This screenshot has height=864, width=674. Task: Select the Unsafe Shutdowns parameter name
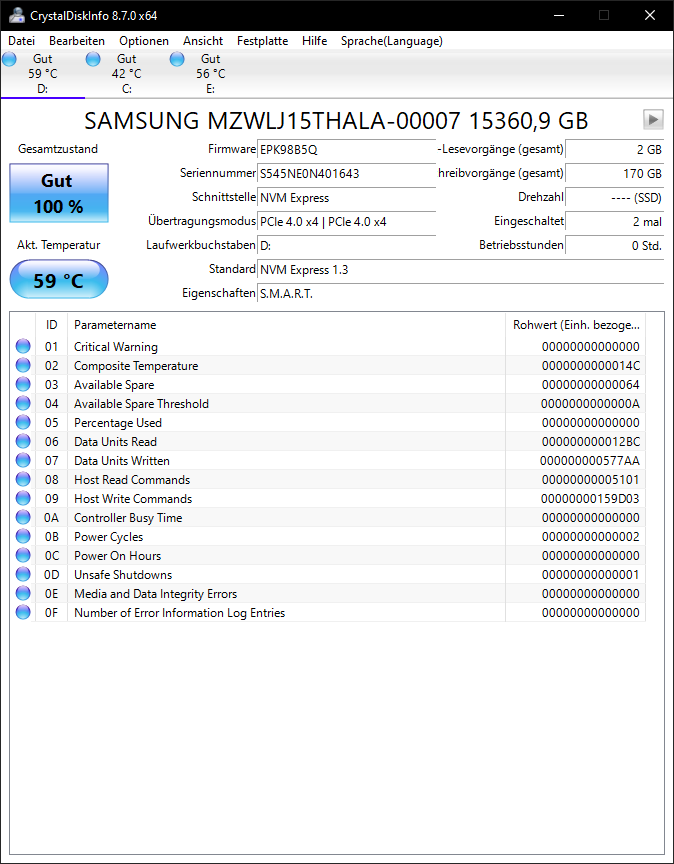[123, 575]
